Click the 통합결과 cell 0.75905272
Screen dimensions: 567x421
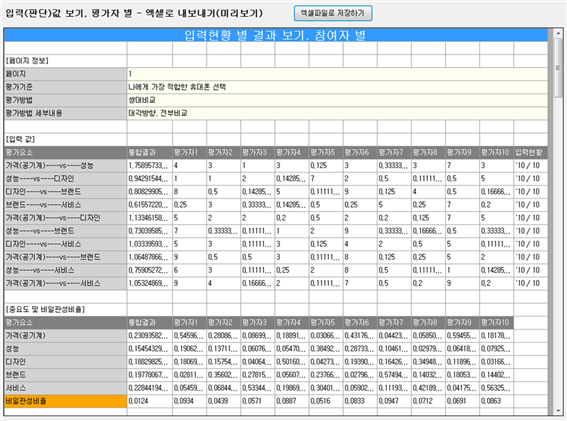150,270
